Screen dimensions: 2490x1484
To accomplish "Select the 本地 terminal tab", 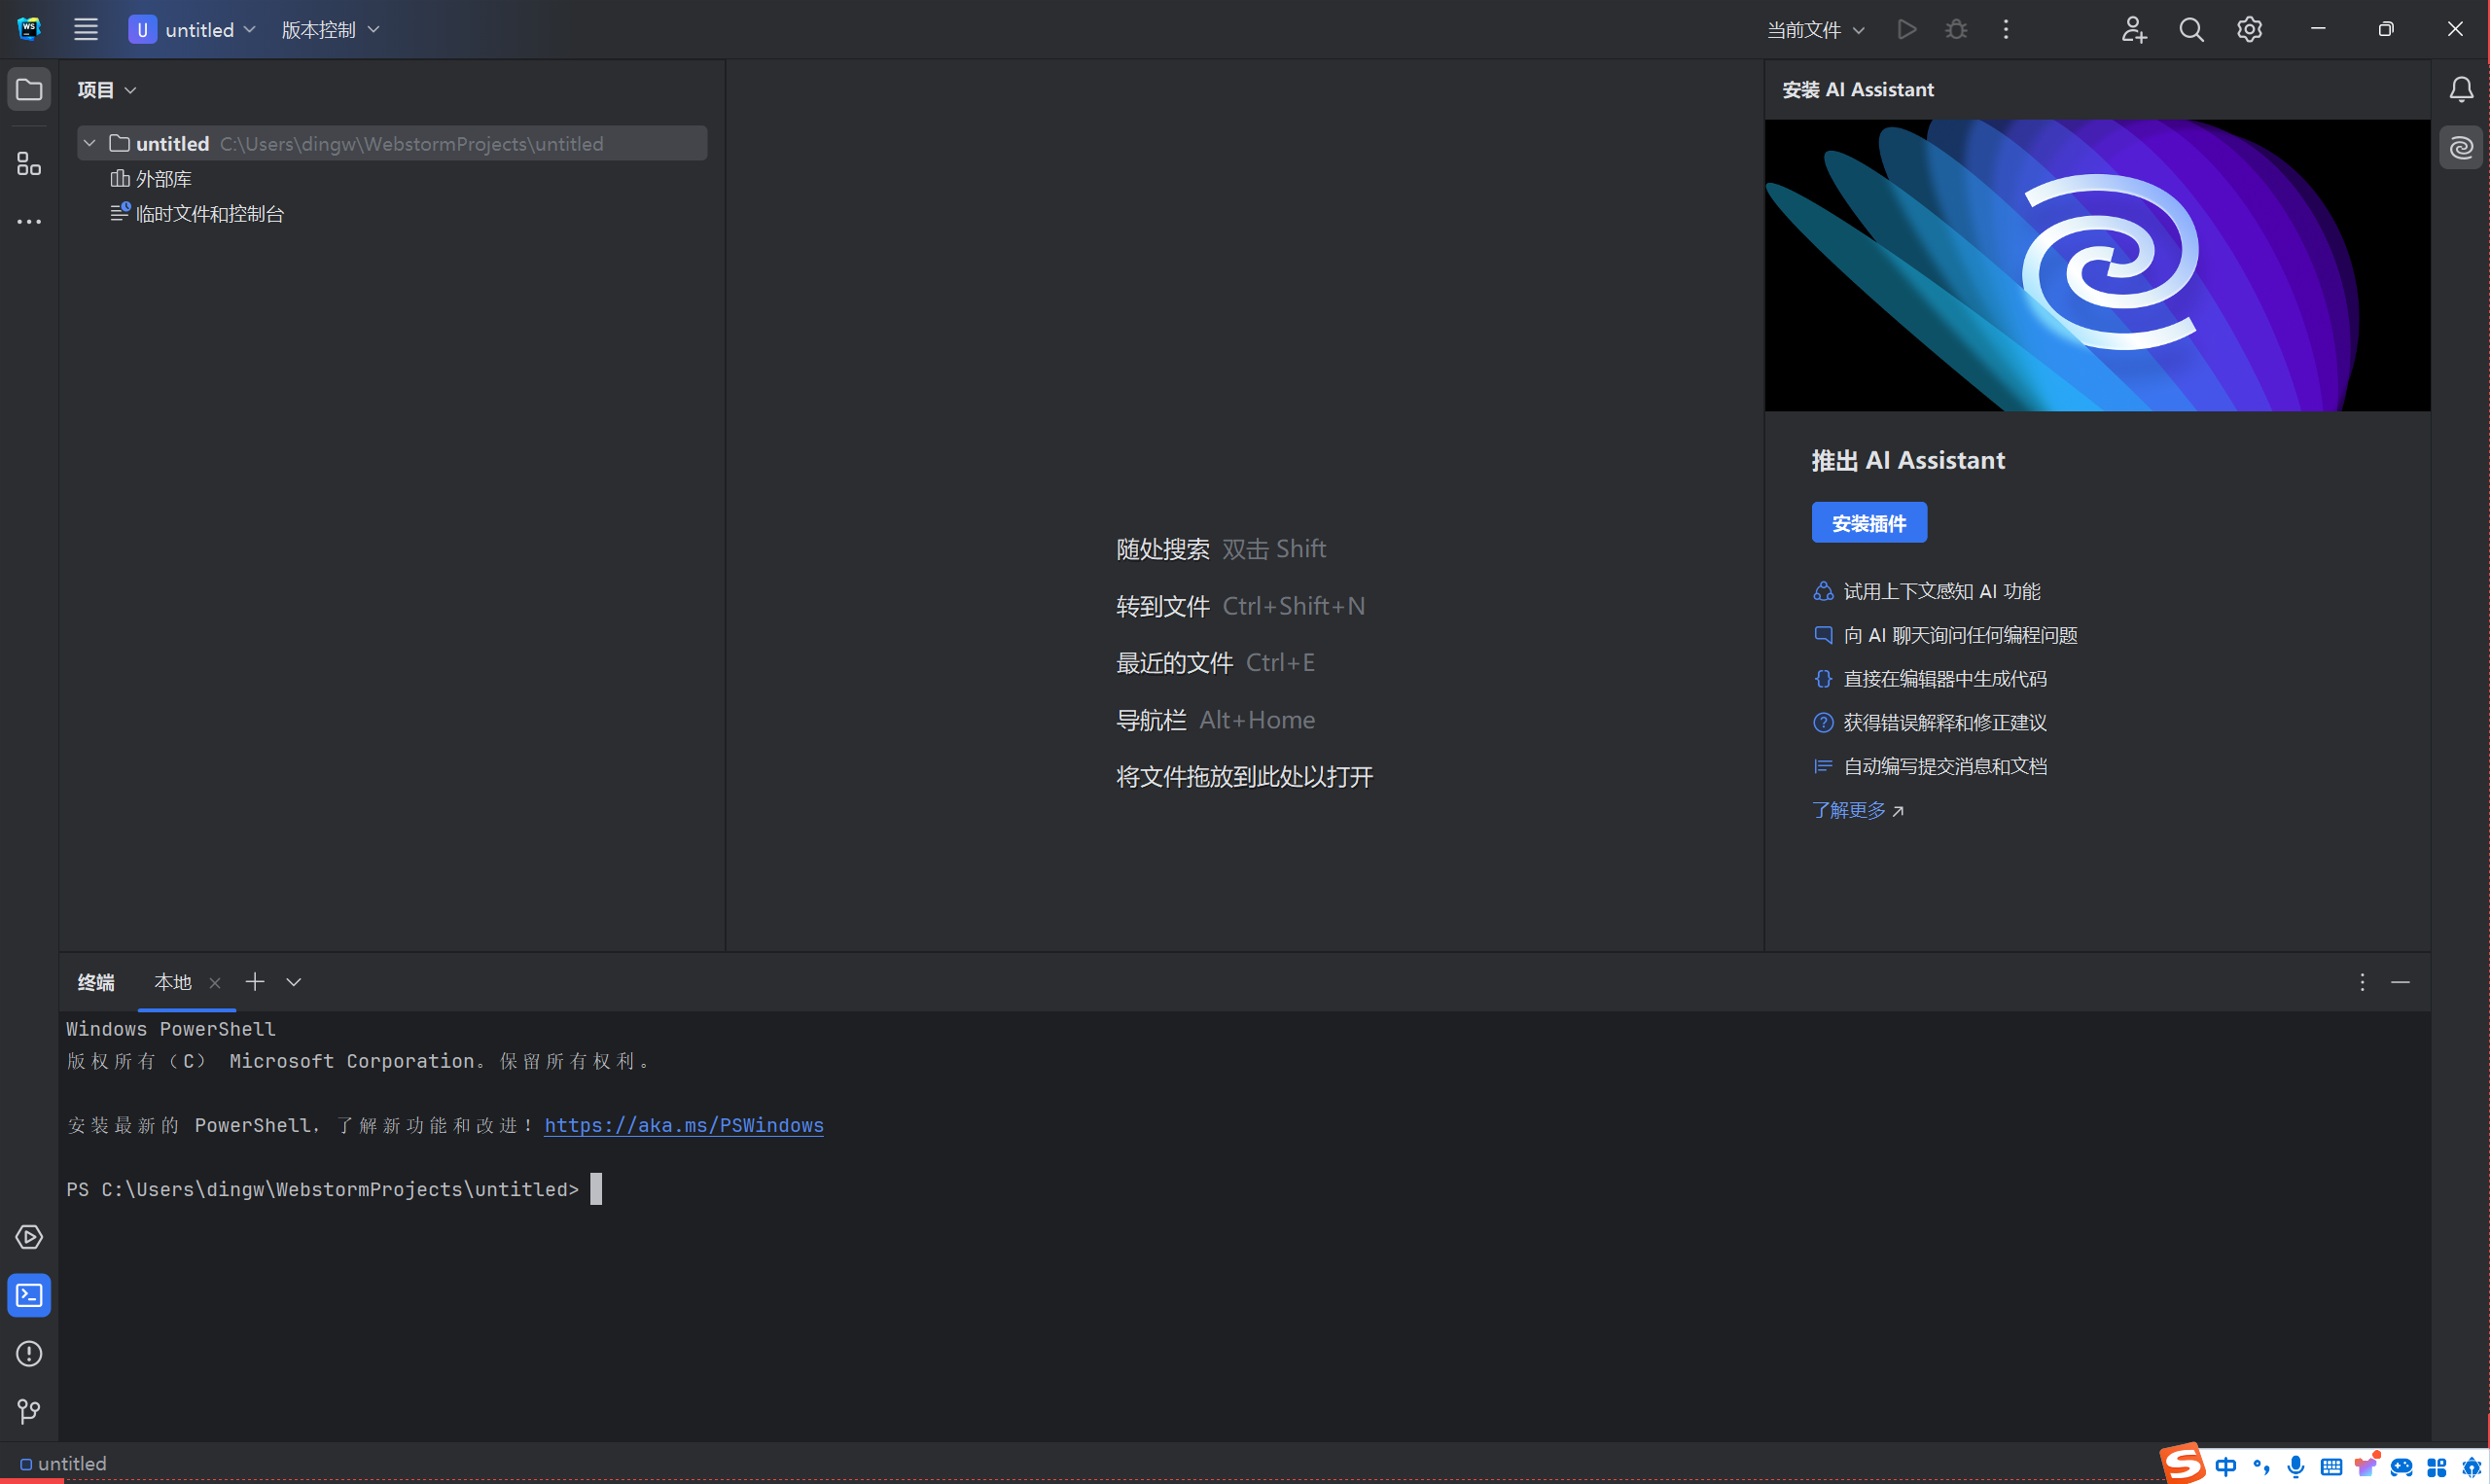I will (x=172, y=982).
